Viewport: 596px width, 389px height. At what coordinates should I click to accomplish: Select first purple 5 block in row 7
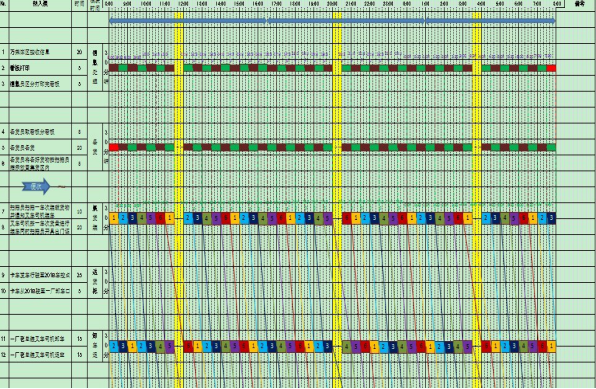click(151, 218)
